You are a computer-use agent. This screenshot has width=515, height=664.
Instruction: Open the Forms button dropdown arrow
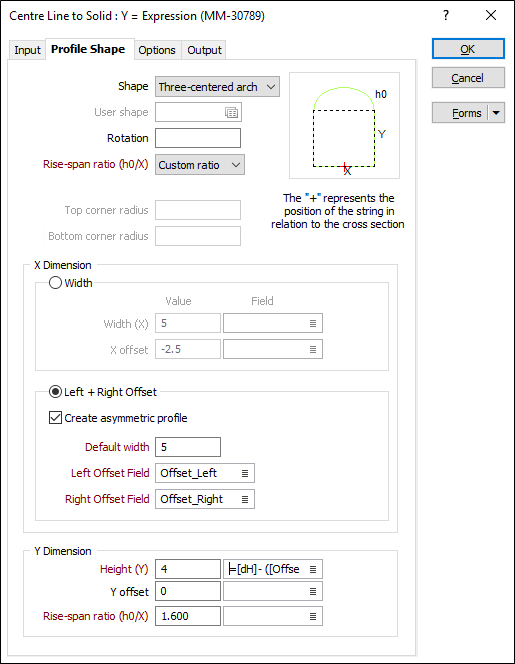pyautogui.click(x=496, y=113)
